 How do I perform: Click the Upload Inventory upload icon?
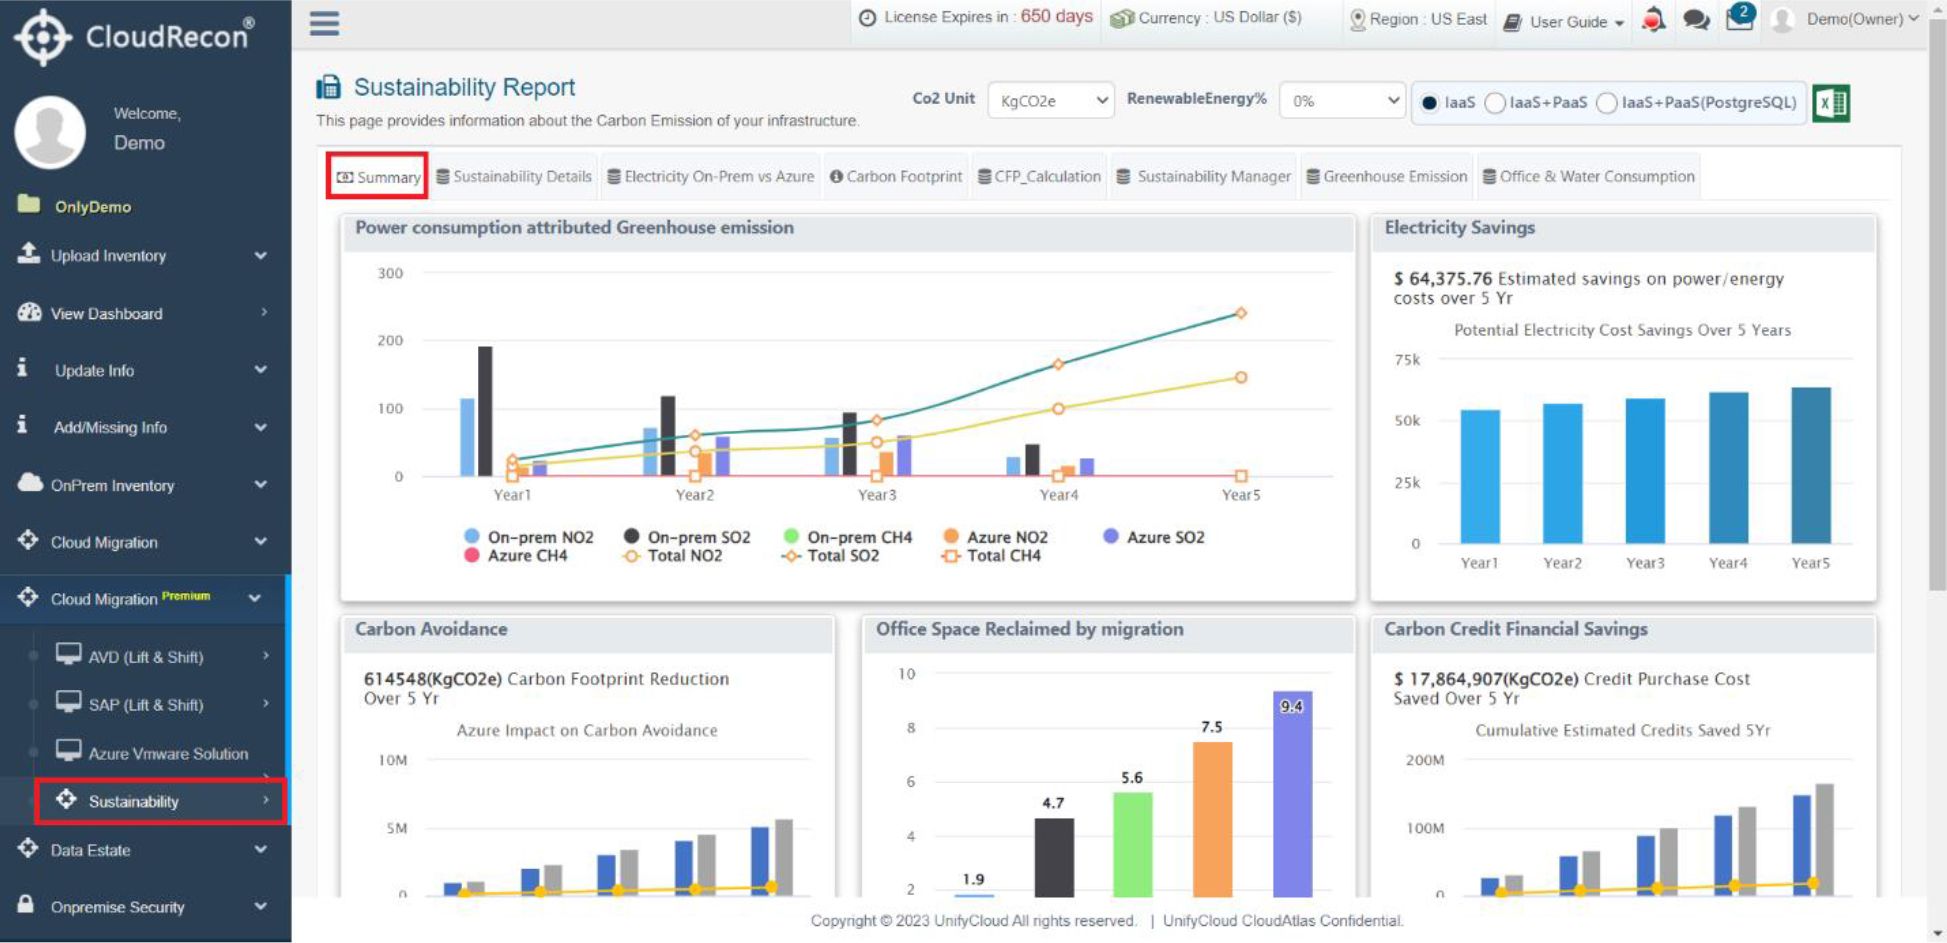pos(28,253)
